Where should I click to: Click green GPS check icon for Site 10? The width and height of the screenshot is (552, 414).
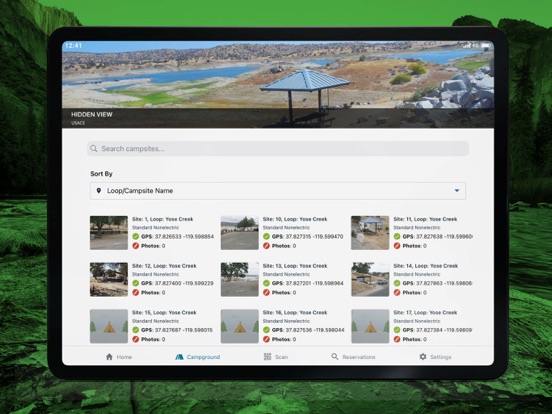(266, 237)
